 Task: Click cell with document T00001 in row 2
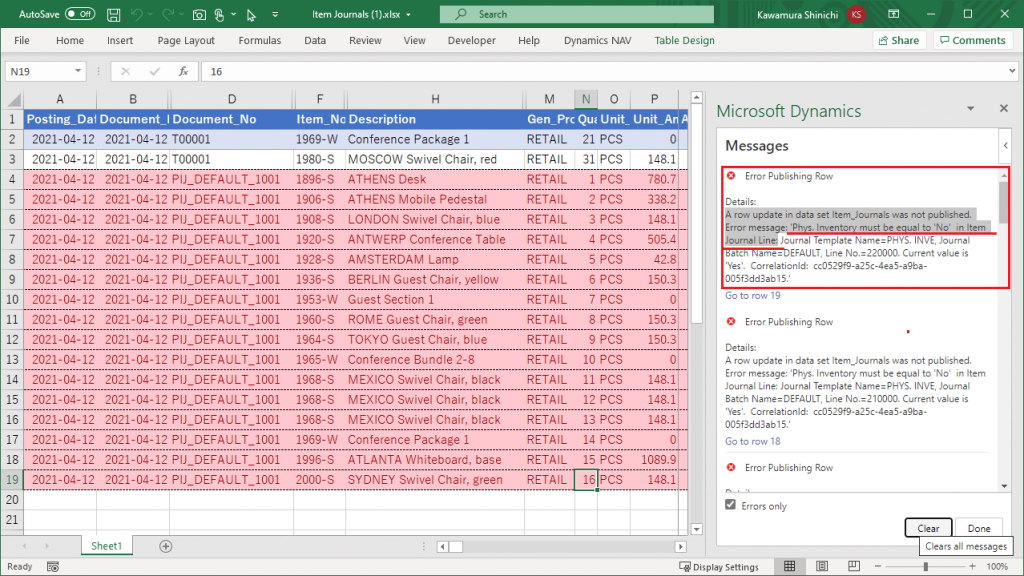232,139
